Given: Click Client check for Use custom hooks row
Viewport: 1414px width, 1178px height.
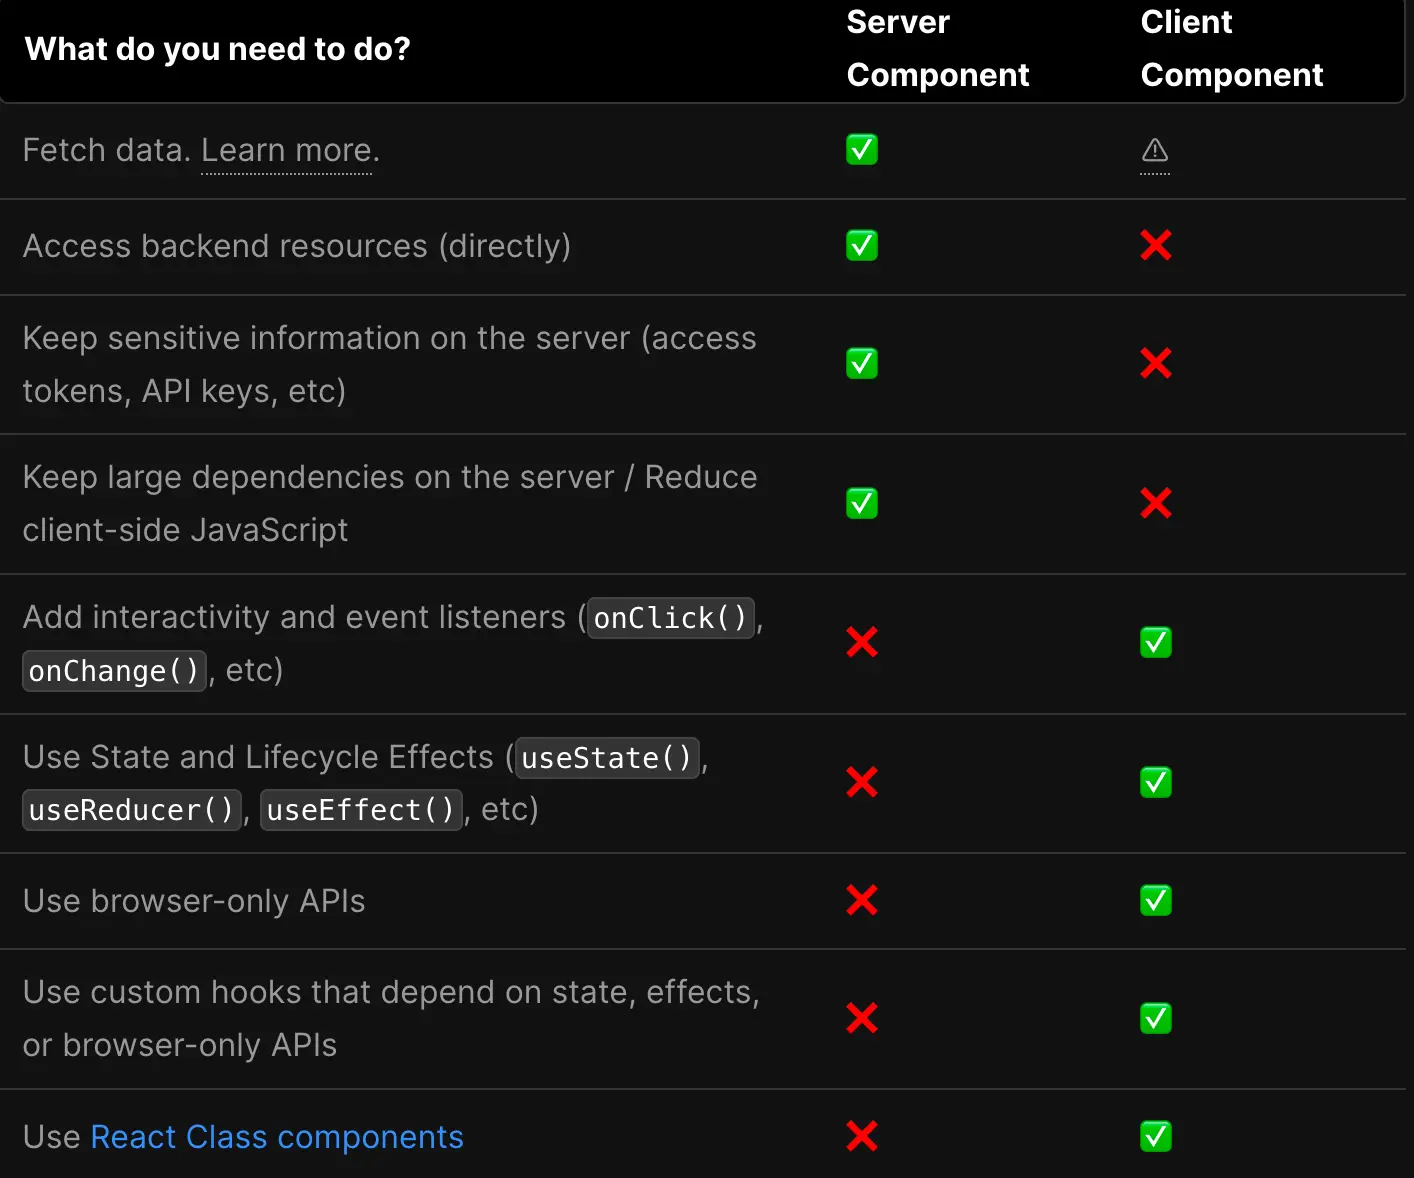Looking at the screenshot, I should [x=1156, y=1018].
